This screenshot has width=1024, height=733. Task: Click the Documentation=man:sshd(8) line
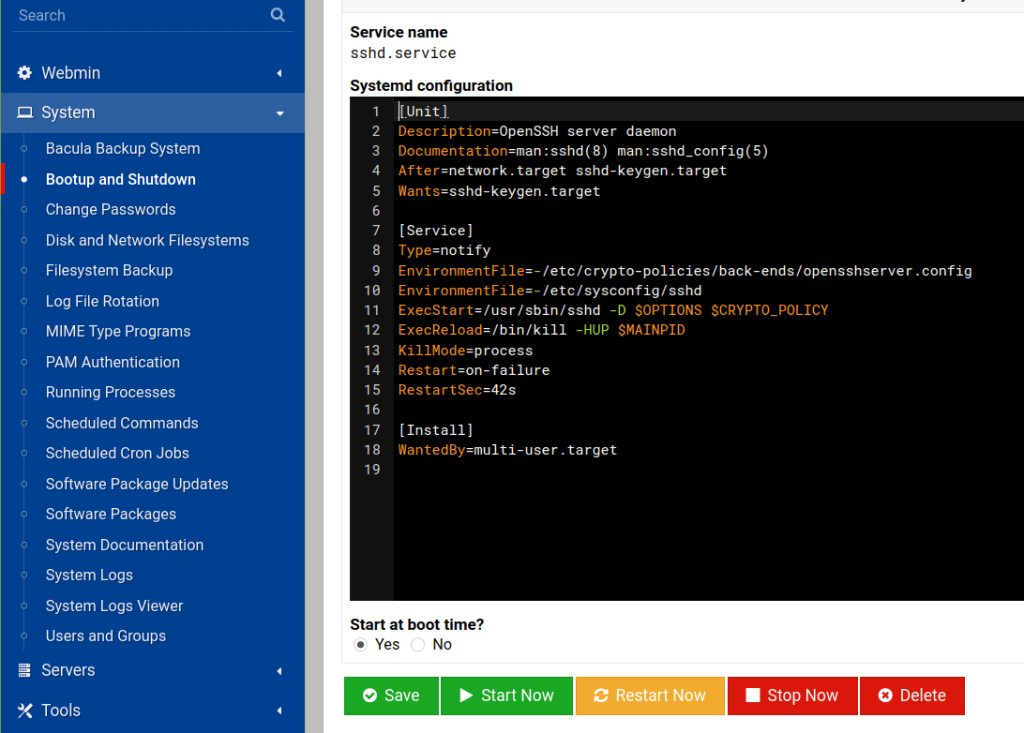583,151
